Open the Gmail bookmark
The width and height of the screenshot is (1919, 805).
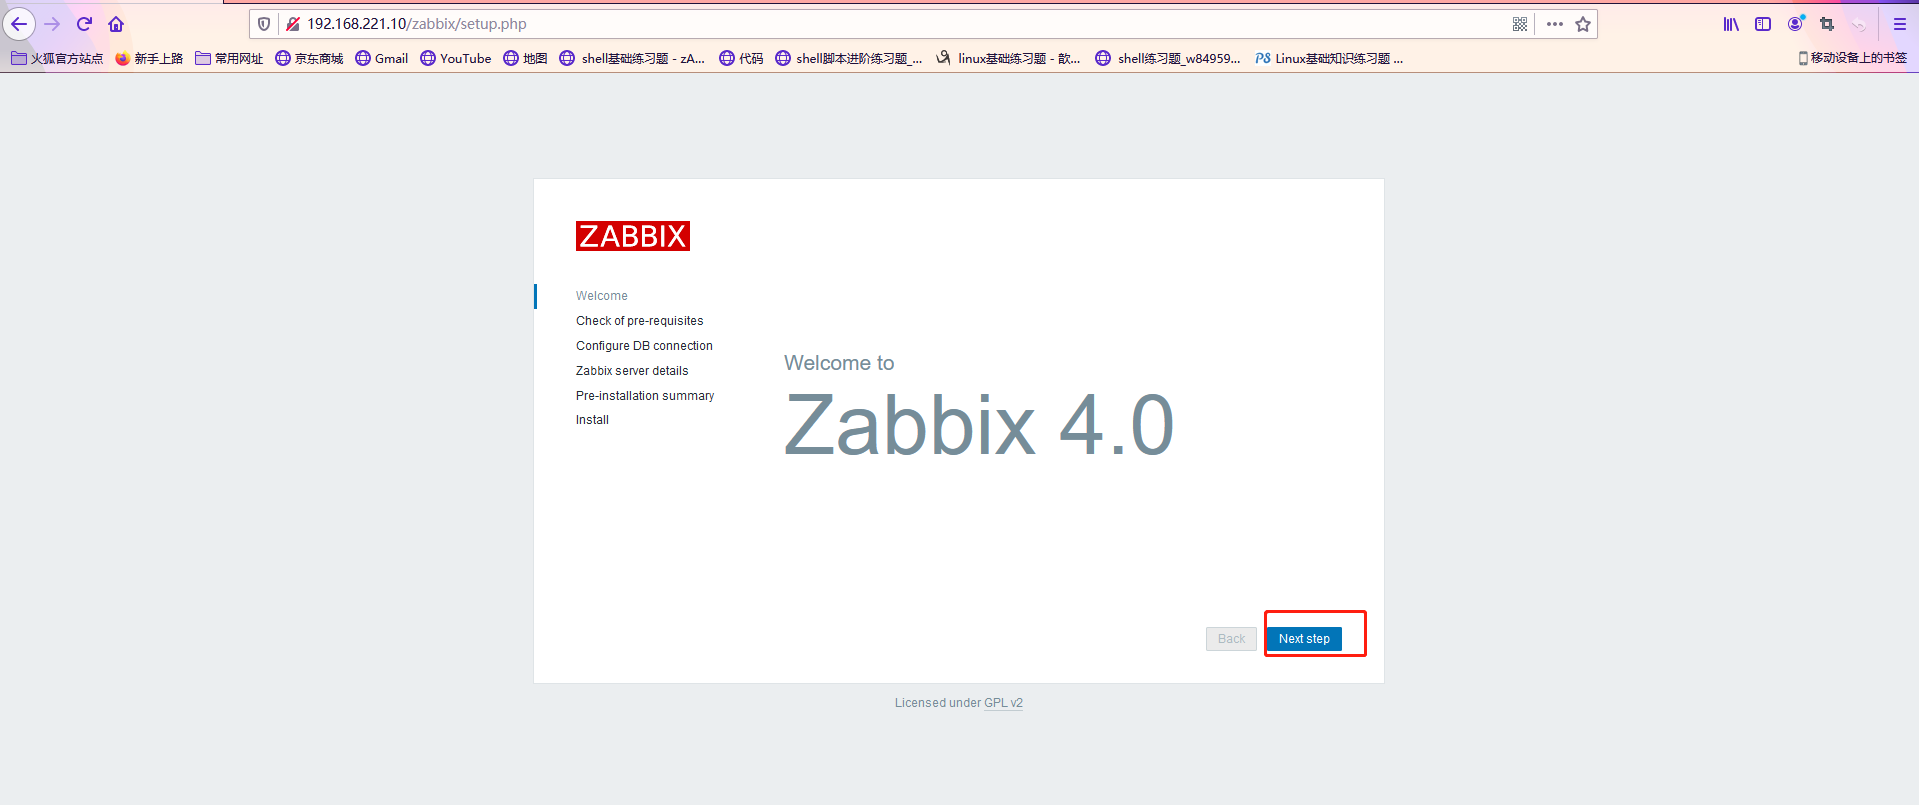tap(382, 58)
